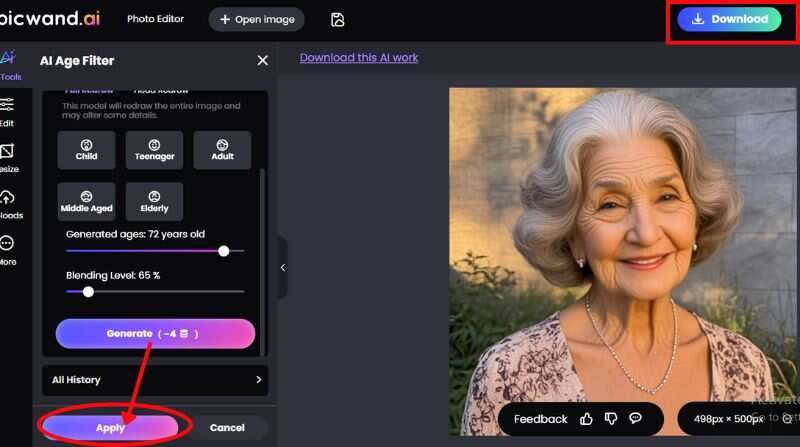800x447 pixels.
Task: Click the filter panel vertical scrollbar
Action: point(262,261)
